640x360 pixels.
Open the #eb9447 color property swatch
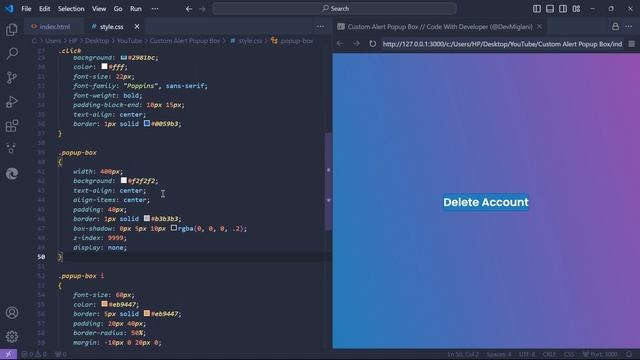point(104,304)
